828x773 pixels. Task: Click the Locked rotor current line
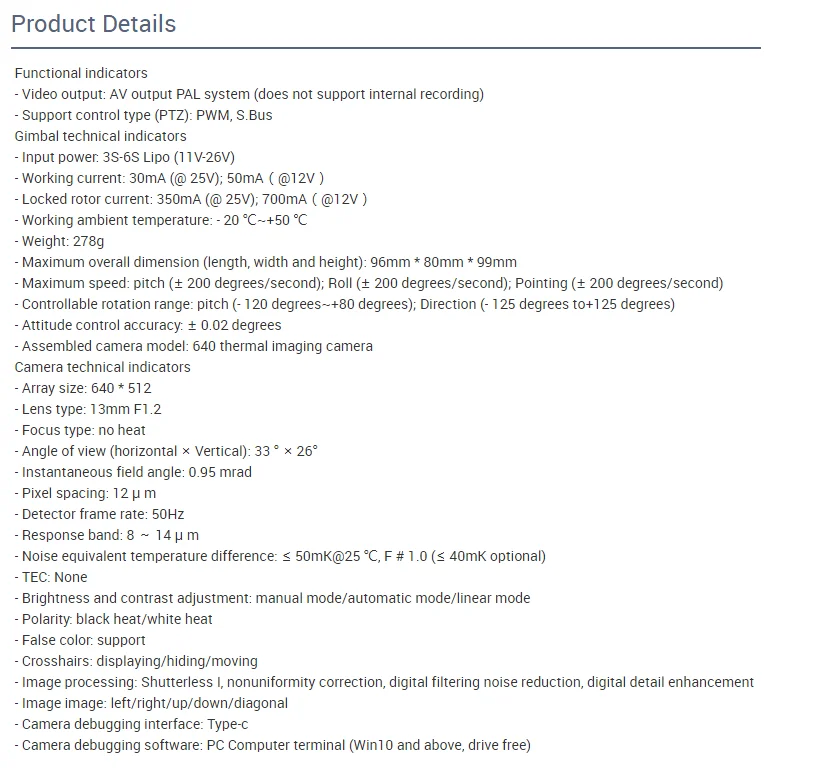[x=191, y=199]
